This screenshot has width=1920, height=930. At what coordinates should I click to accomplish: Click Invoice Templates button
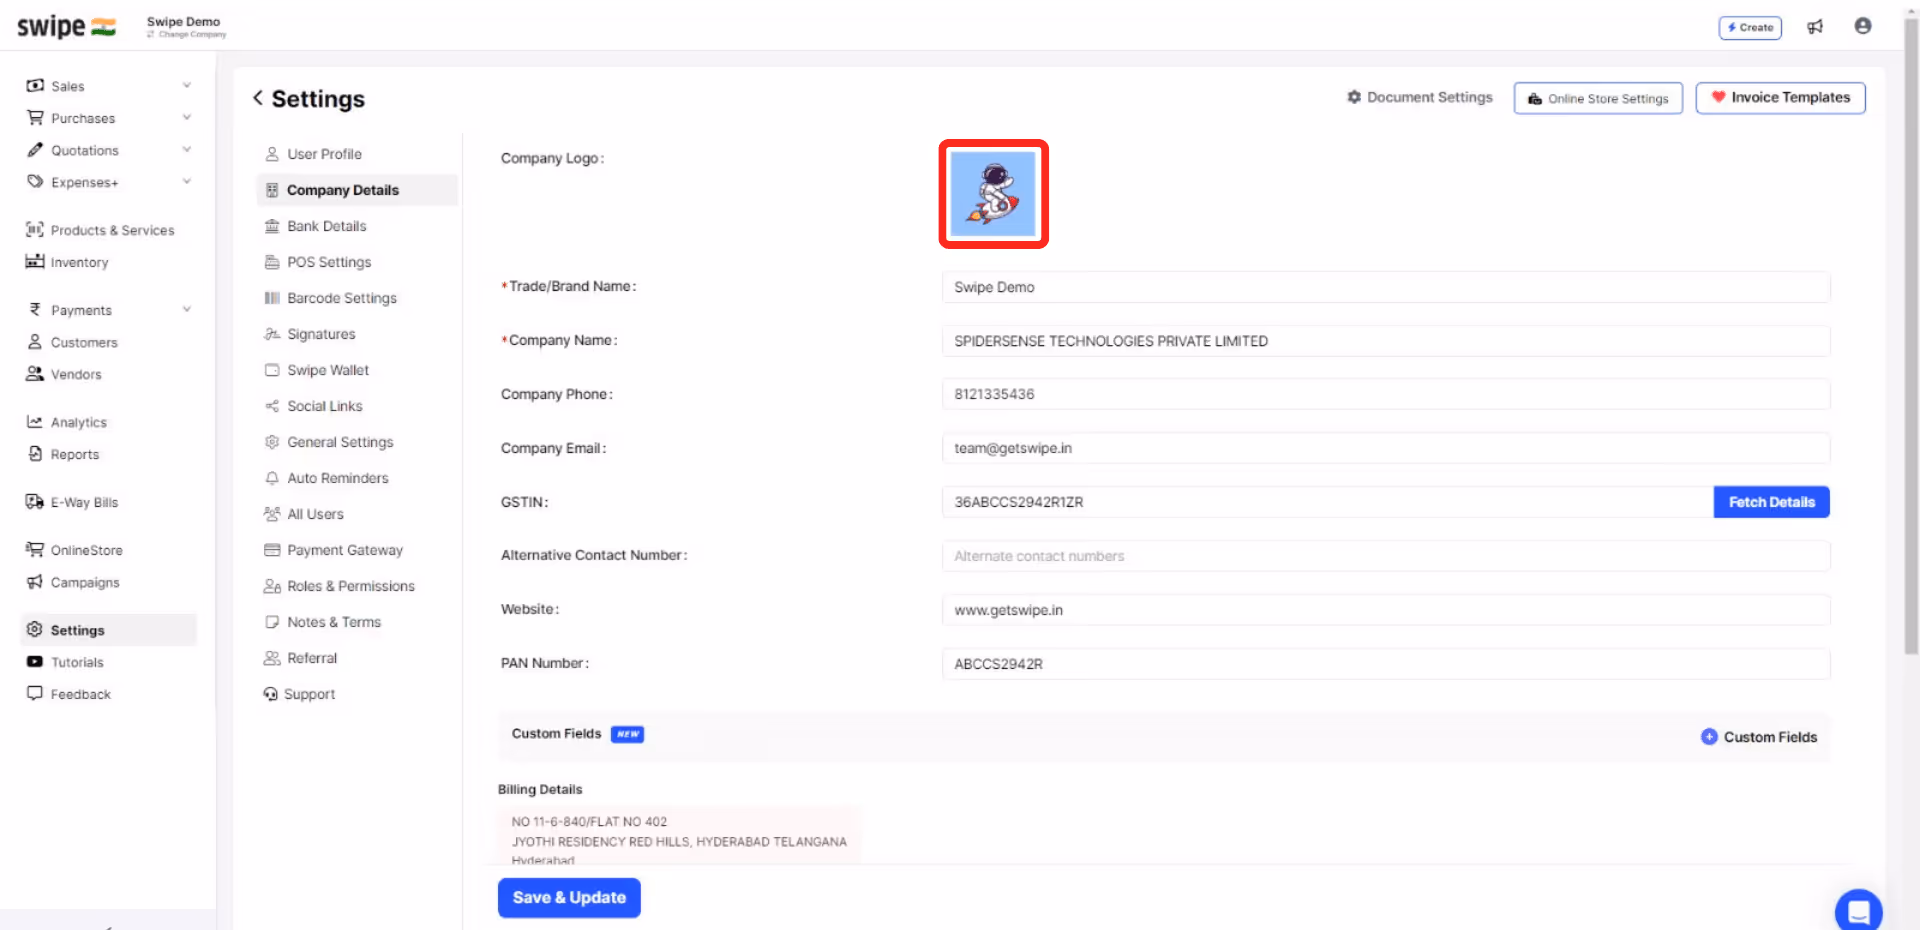(1781, 97)
